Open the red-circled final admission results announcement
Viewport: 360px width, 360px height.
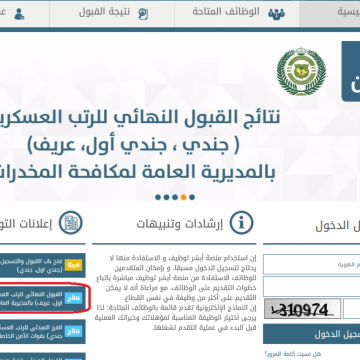(43, 298)
